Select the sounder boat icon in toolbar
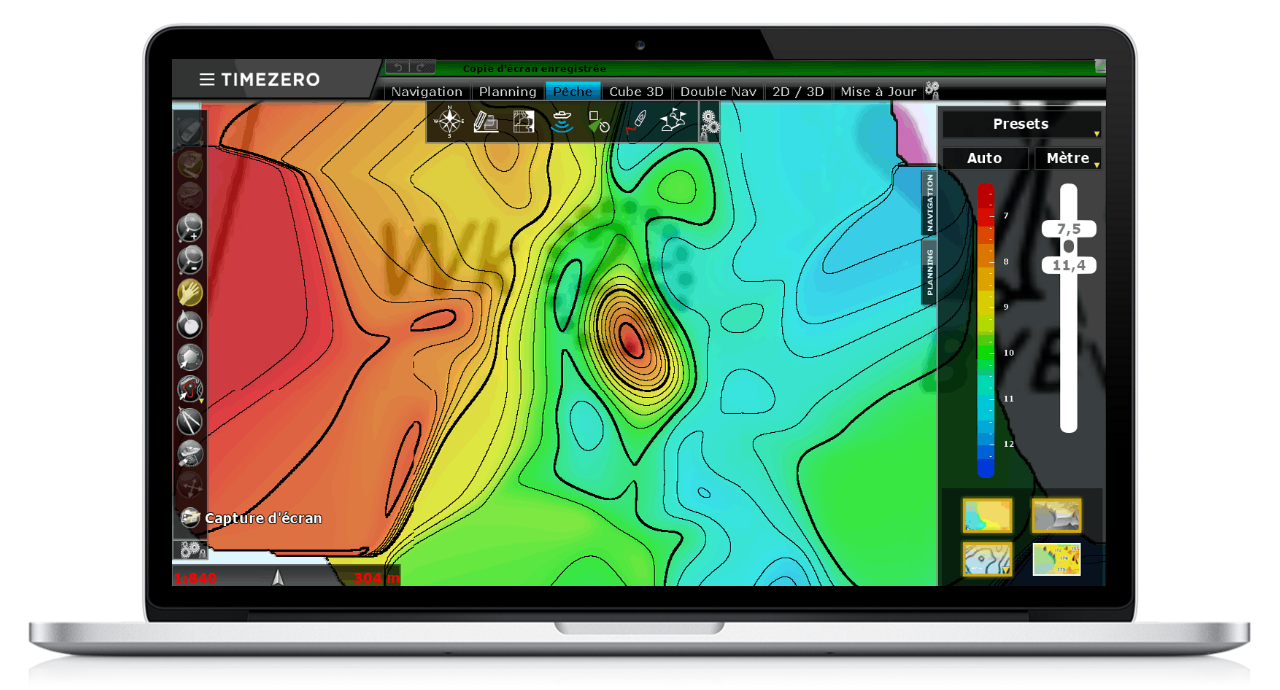The height and width of the screenshot is (690, 1280). click(x=562, y=122)
